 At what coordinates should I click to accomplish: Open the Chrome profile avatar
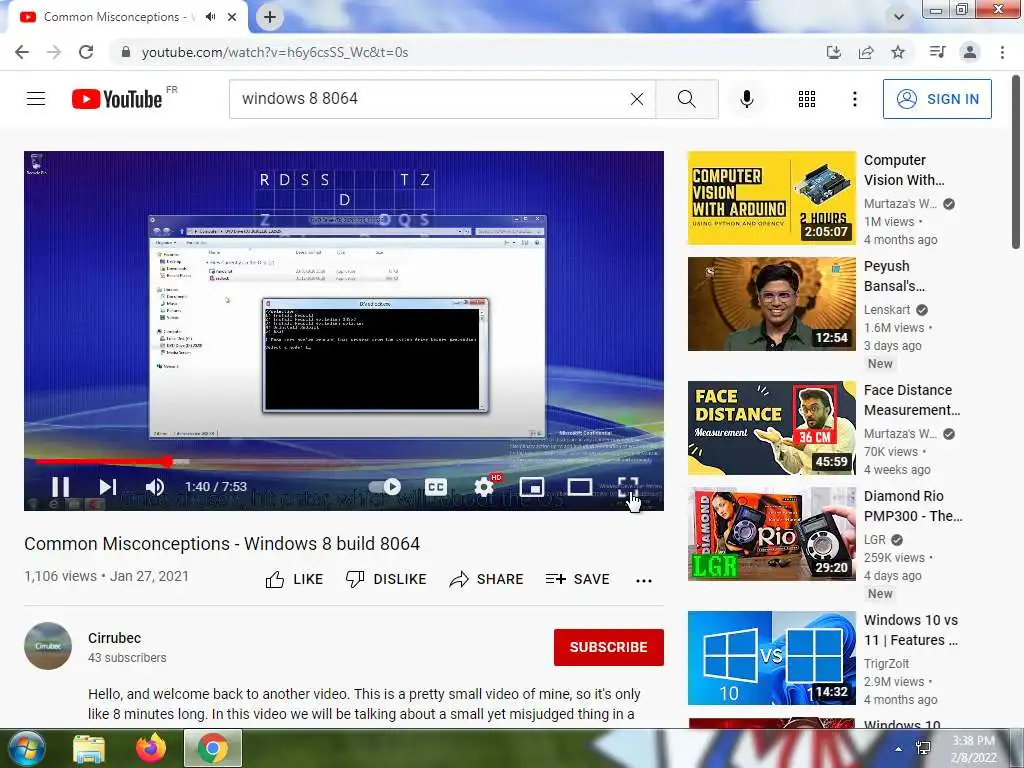tap(970, 52)
